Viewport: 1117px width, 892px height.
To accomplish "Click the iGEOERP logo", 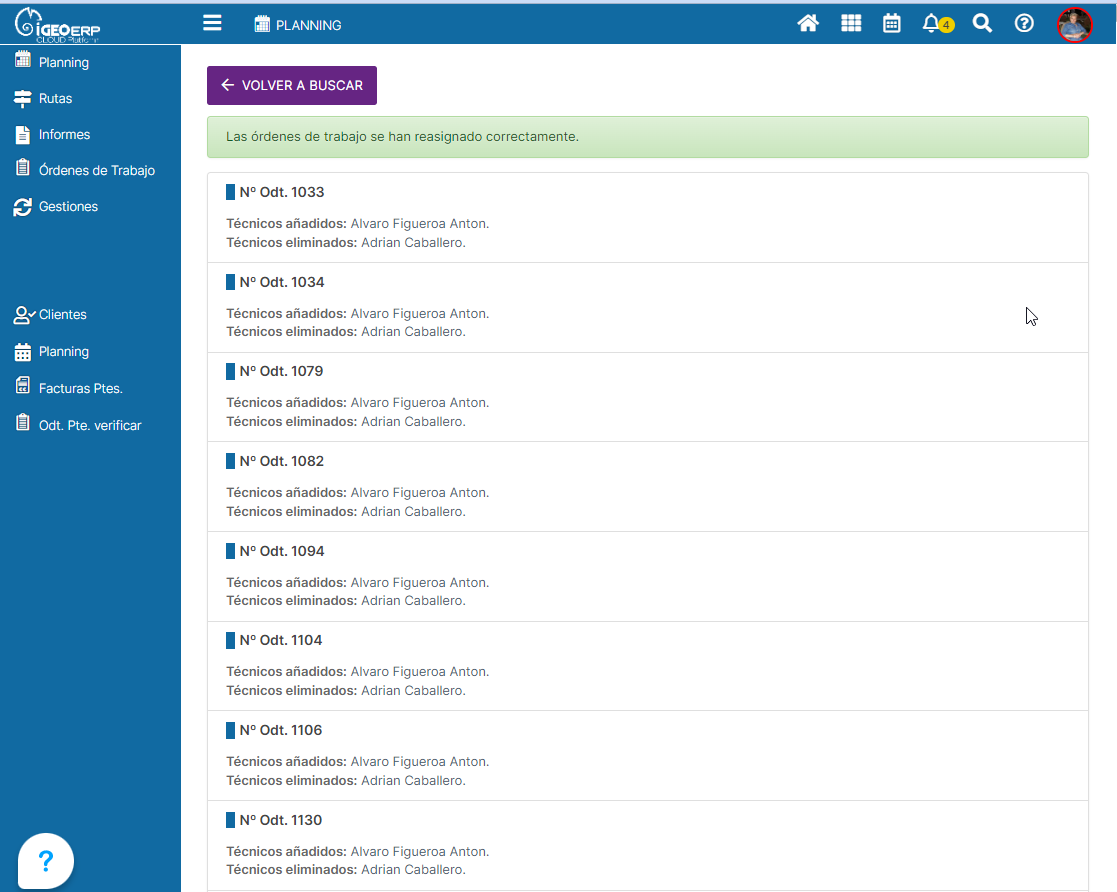I will [x=58, y=24].
